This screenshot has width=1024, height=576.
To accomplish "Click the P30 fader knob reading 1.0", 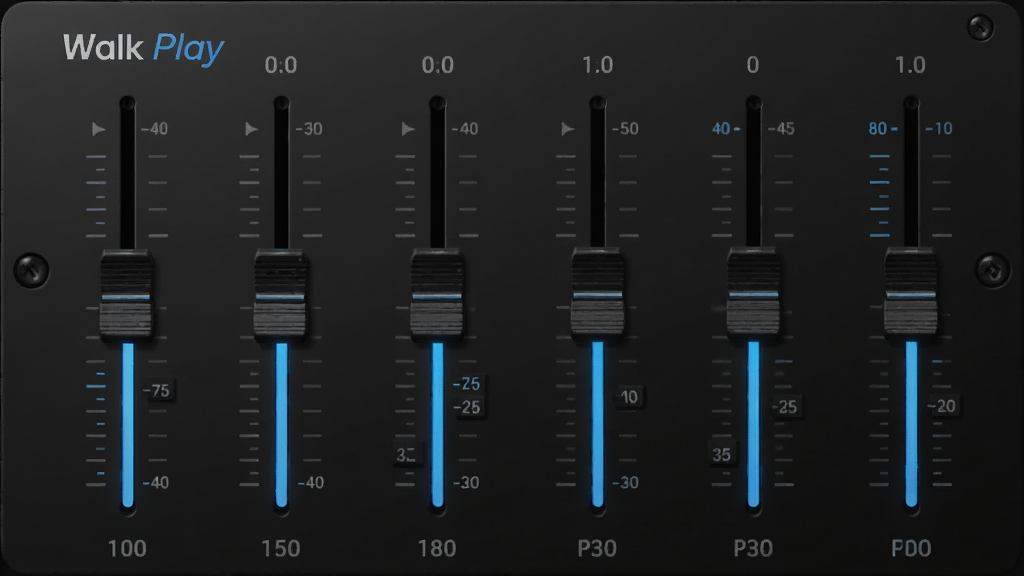I will [x=598, y=292].
